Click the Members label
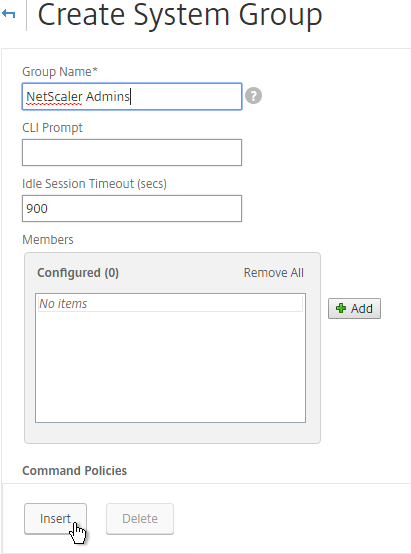 48,240
